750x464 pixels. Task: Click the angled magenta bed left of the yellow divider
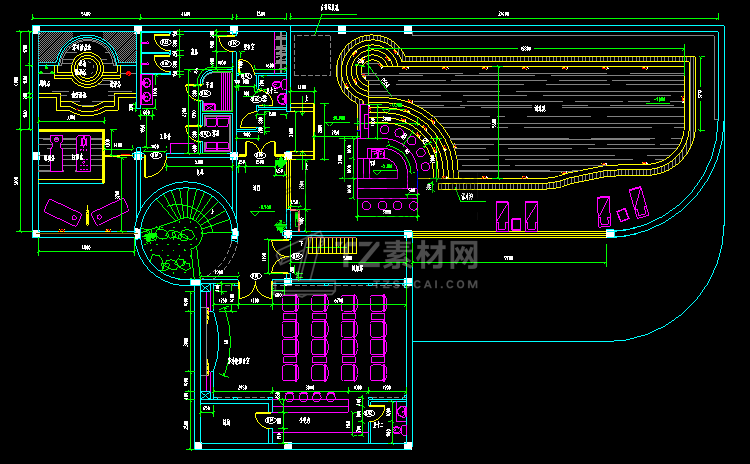pos(63,212)
